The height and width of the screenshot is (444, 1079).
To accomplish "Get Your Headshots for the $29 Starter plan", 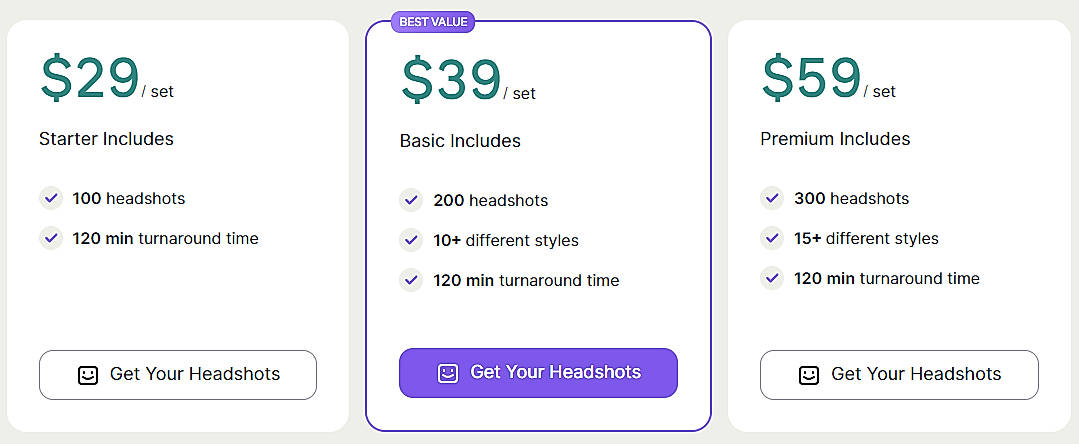I will click(x=178, y=375).
